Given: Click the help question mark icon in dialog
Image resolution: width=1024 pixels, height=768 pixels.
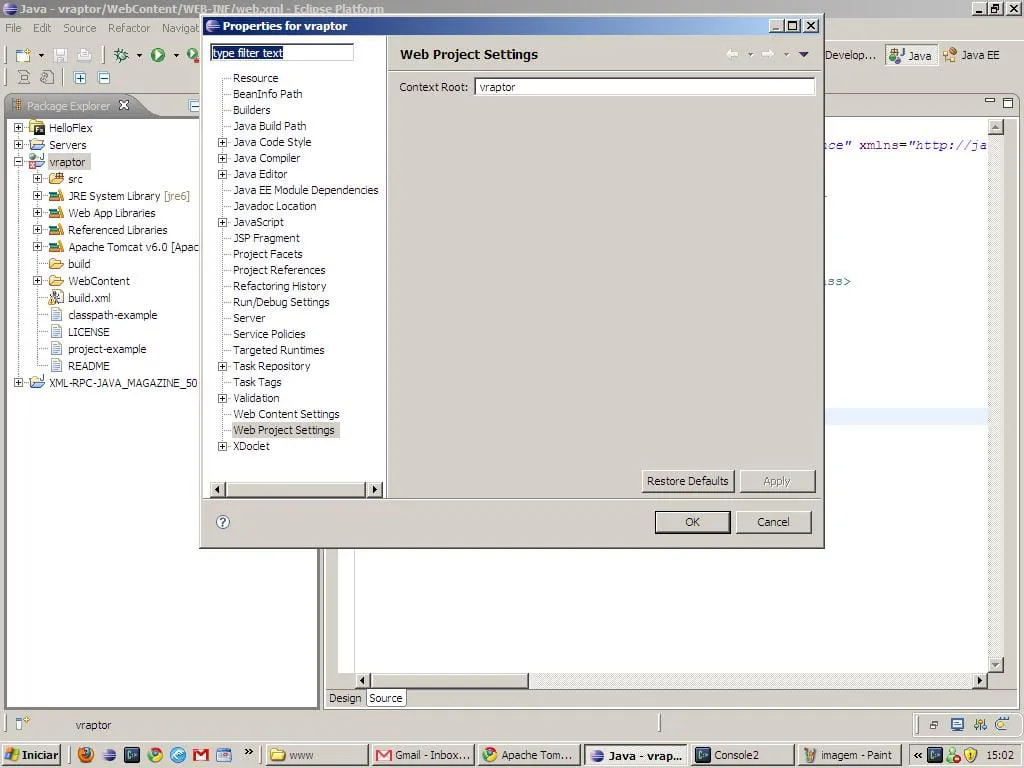Looking at the screenshot, I should coord(223,522).
